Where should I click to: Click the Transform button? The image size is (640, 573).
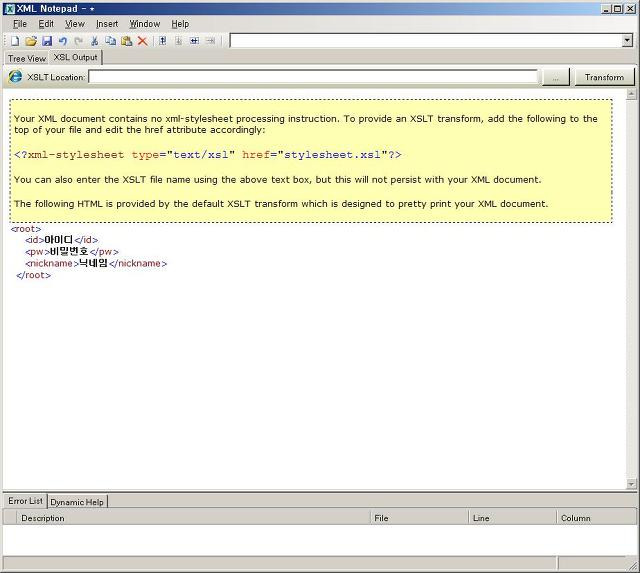click(x=604, y=77)
